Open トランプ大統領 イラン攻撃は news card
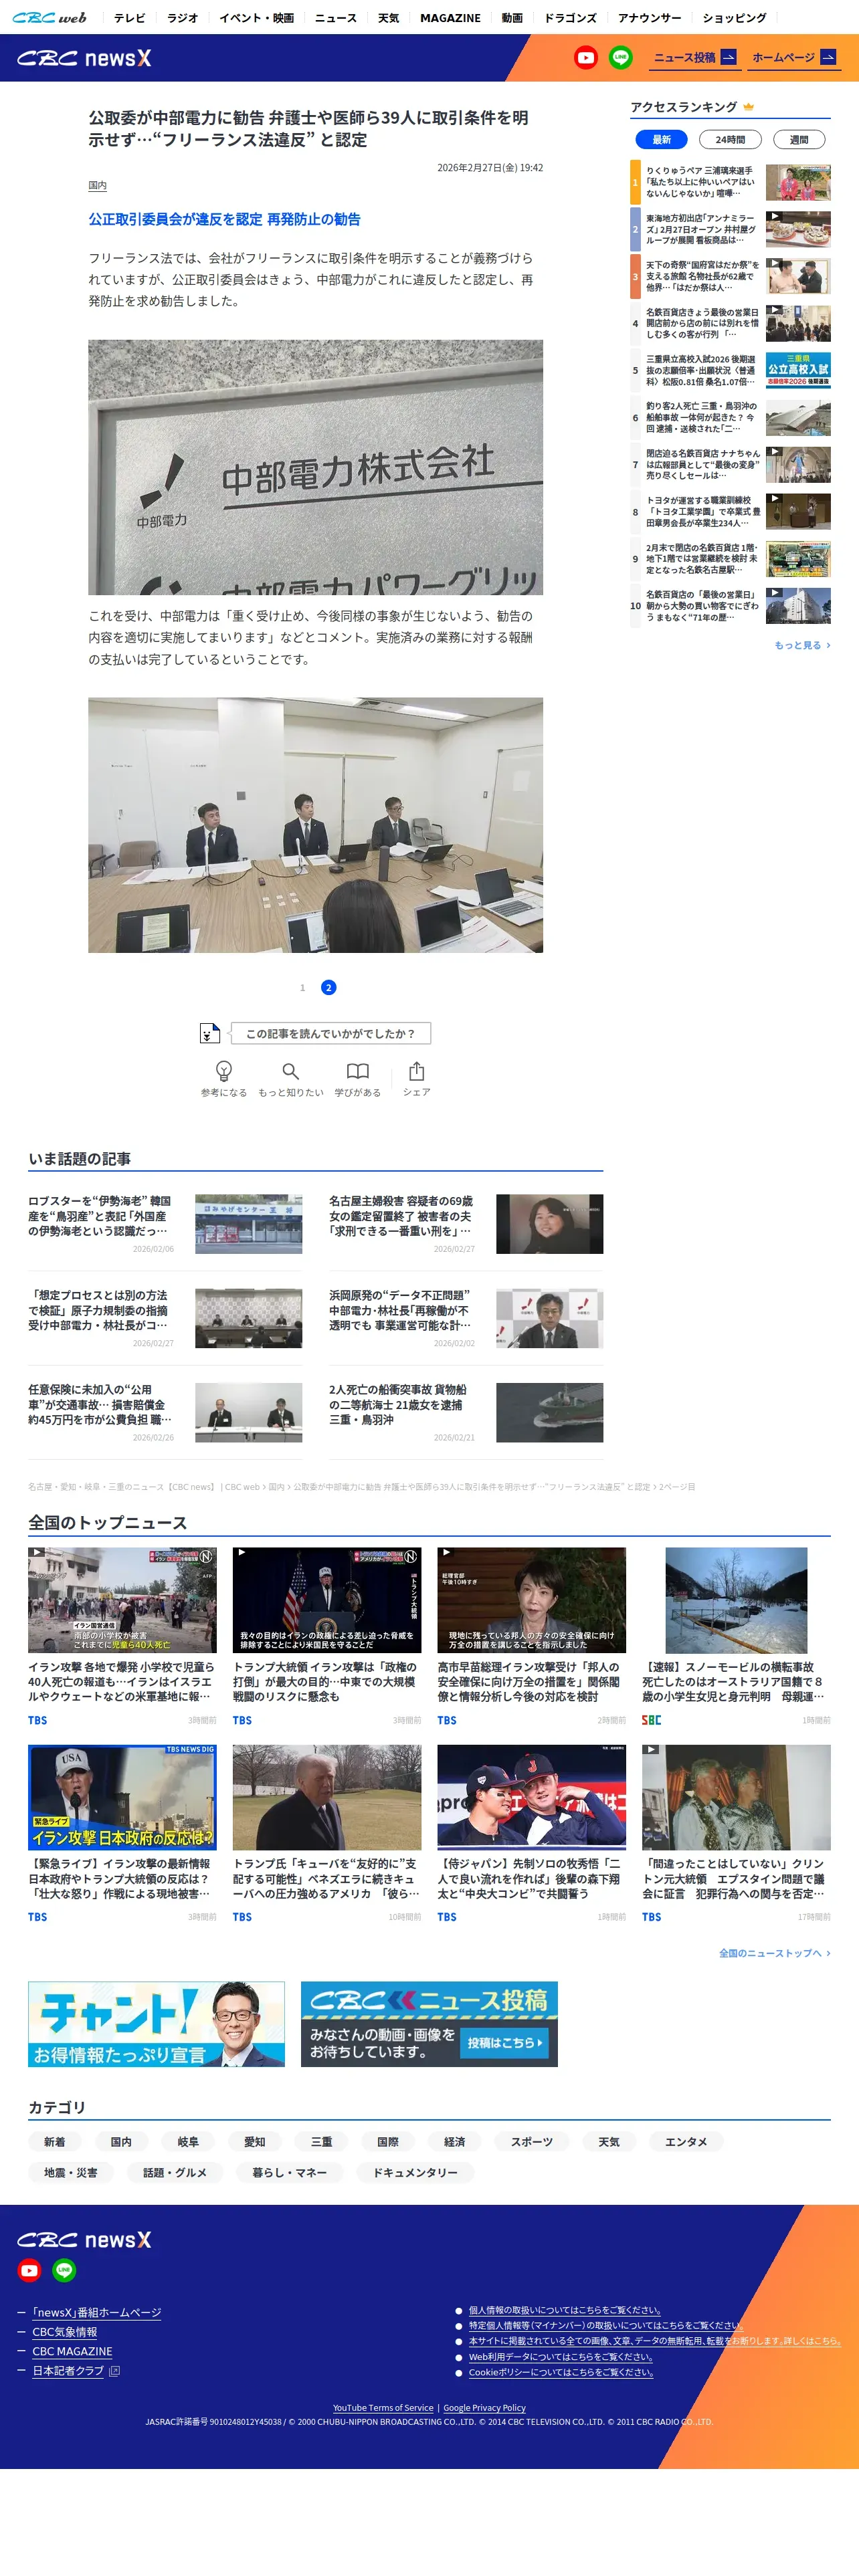Image resolution: width=859 pixels, height=2576 pixels. [327, 1637]
